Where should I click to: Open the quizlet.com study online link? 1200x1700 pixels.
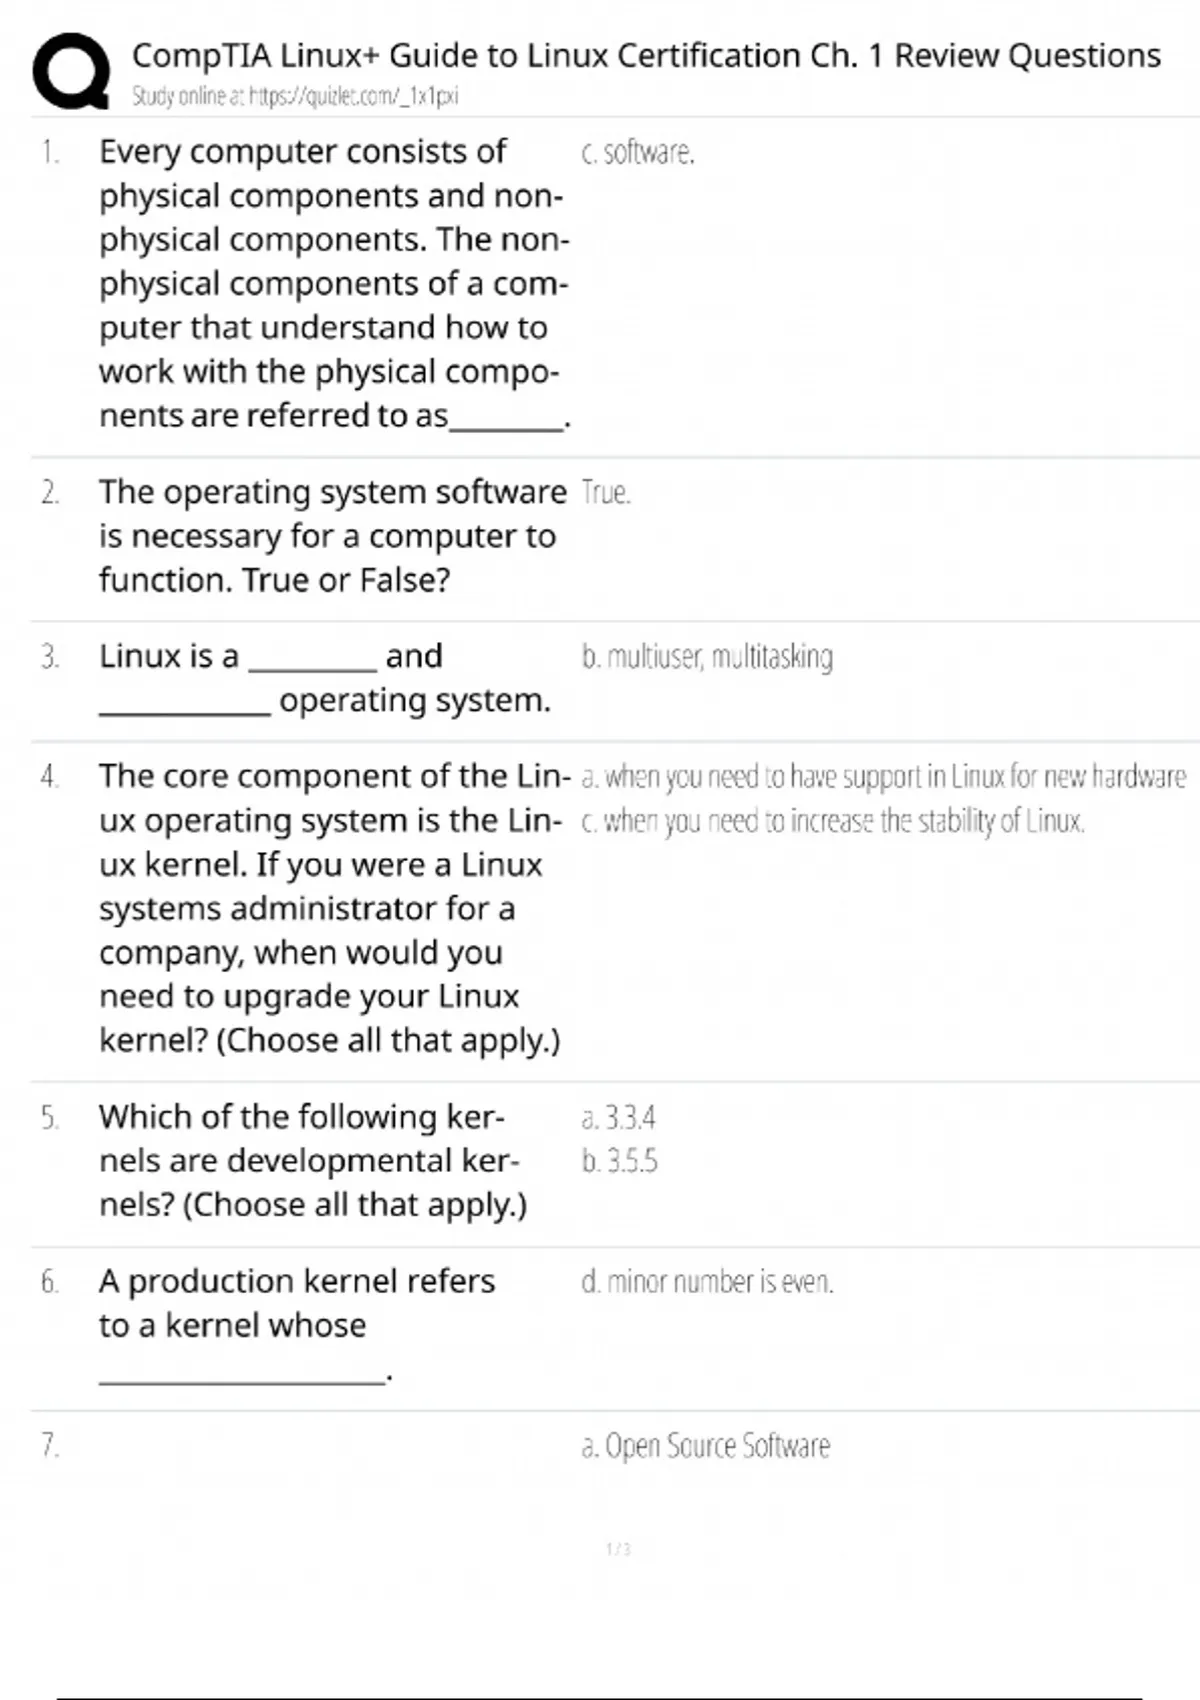[x=295, y=97]
